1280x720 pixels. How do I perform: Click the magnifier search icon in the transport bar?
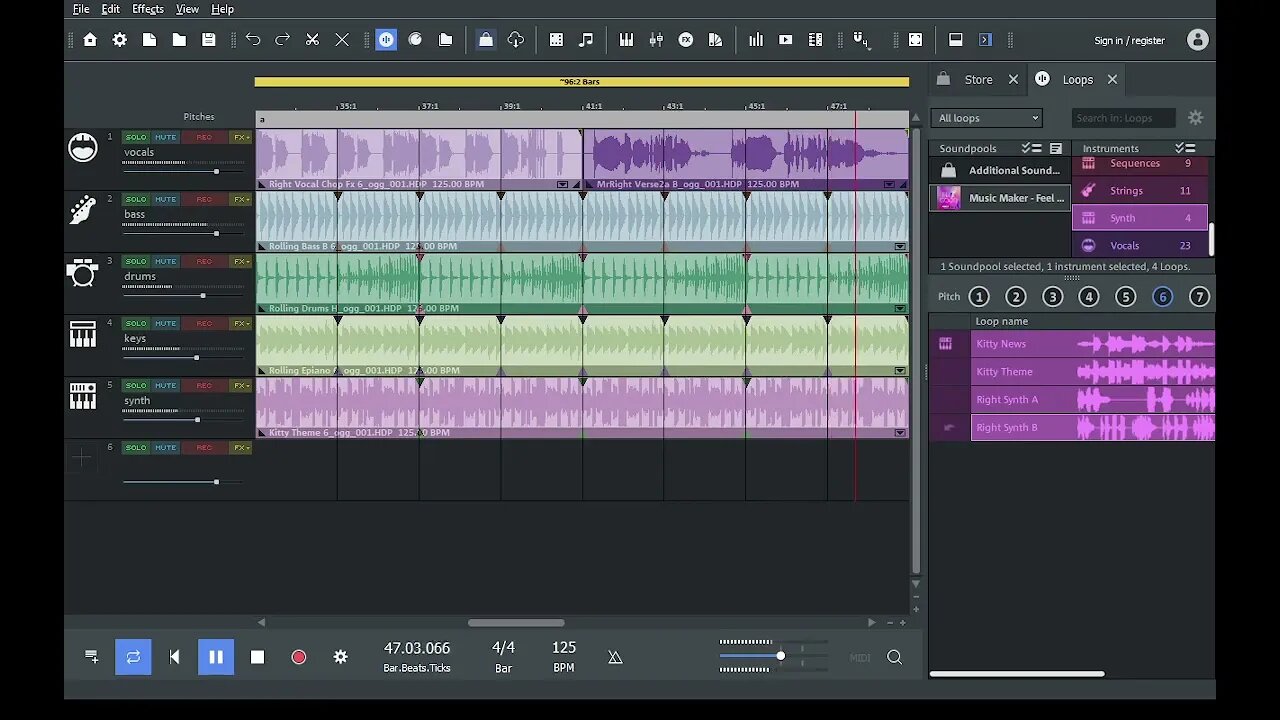pyautogui.click(x=894, y=657)
